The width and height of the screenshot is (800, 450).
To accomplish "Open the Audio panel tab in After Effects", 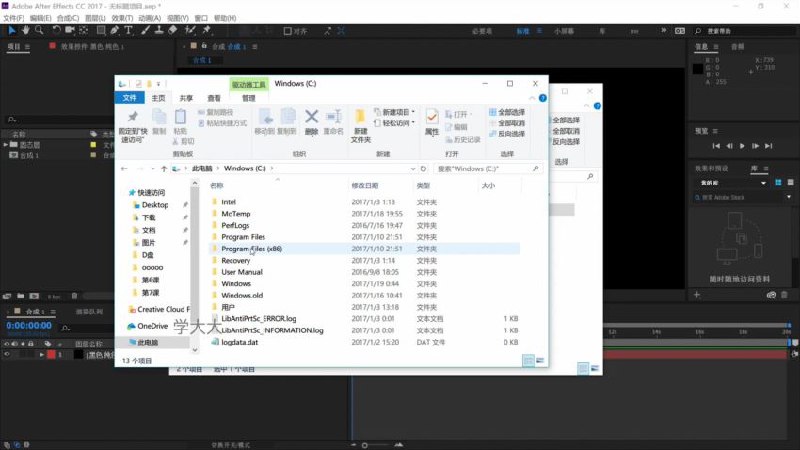I will 737,46.
